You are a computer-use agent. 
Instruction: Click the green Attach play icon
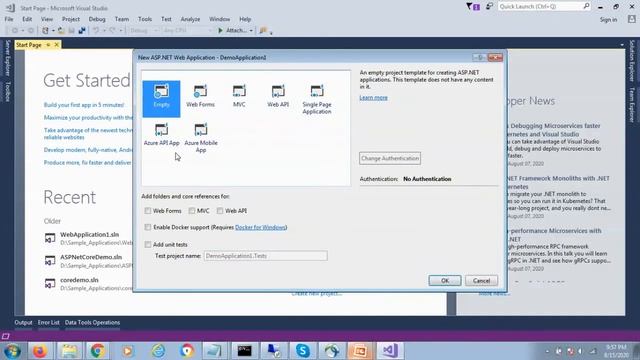pos(220,31)
